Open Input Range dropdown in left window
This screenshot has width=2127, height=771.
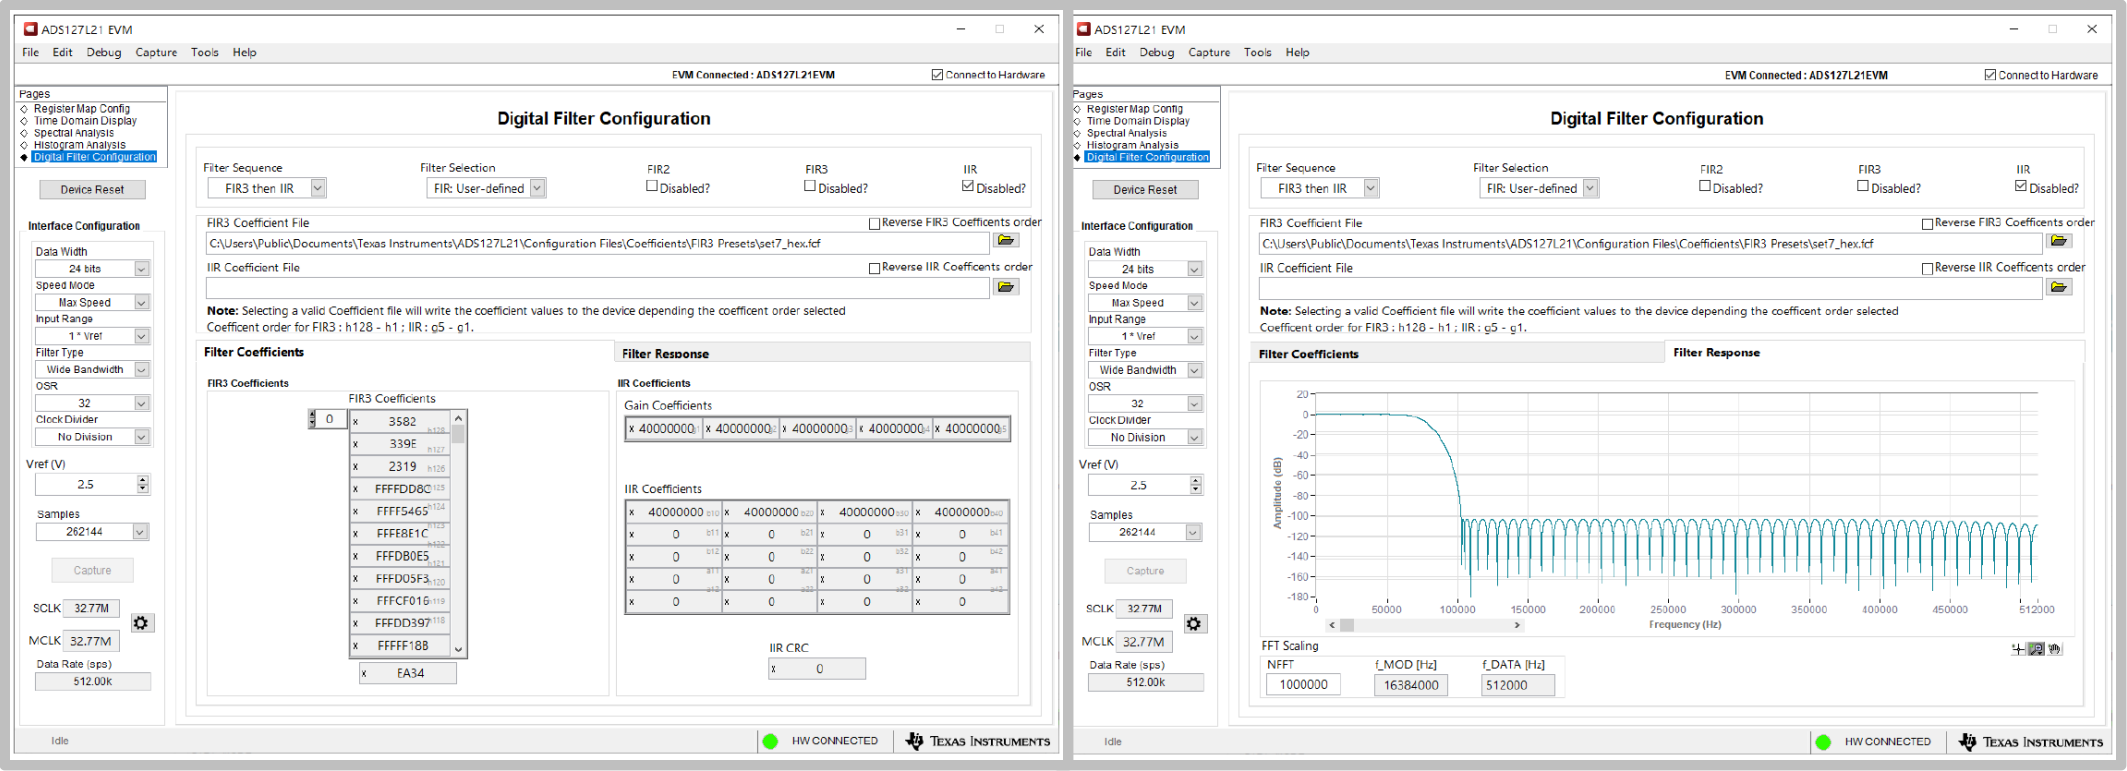(141, 336)
